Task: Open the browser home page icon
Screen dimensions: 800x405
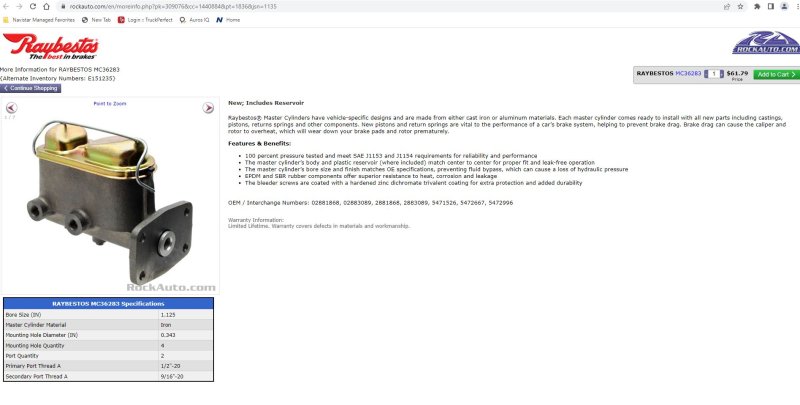Action: click(x=46, y=7)
